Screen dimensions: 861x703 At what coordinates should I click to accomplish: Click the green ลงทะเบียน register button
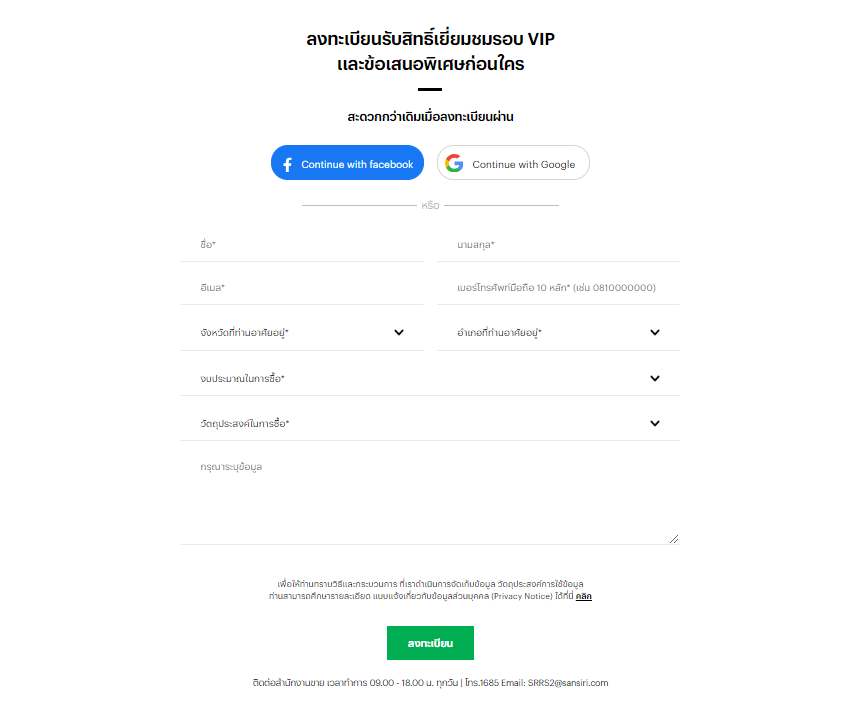point(430,643)
